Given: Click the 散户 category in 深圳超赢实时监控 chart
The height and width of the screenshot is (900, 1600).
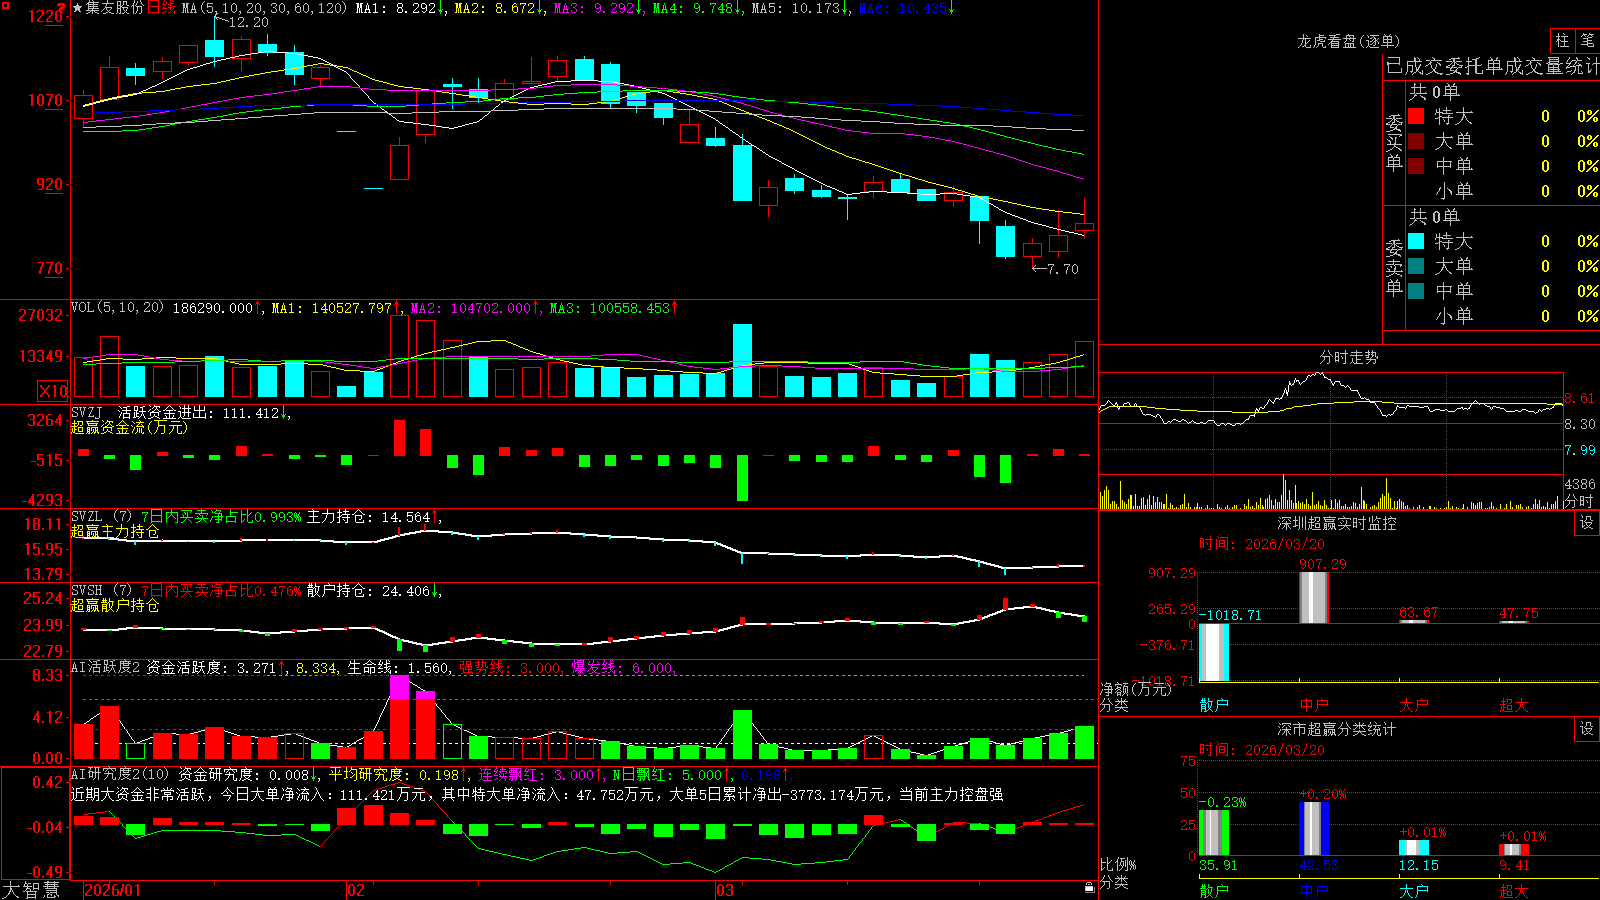Looking at the screenshot, I should pyautogui.click(x=1214, y=705).
